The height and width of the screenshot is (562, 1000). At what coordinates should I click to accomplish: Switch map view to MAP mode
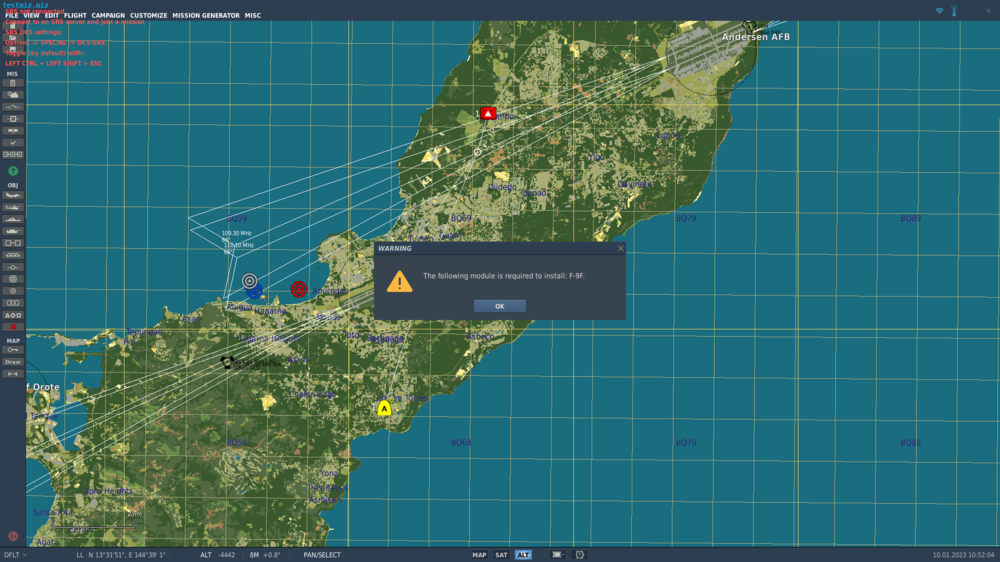click(479, 555)
